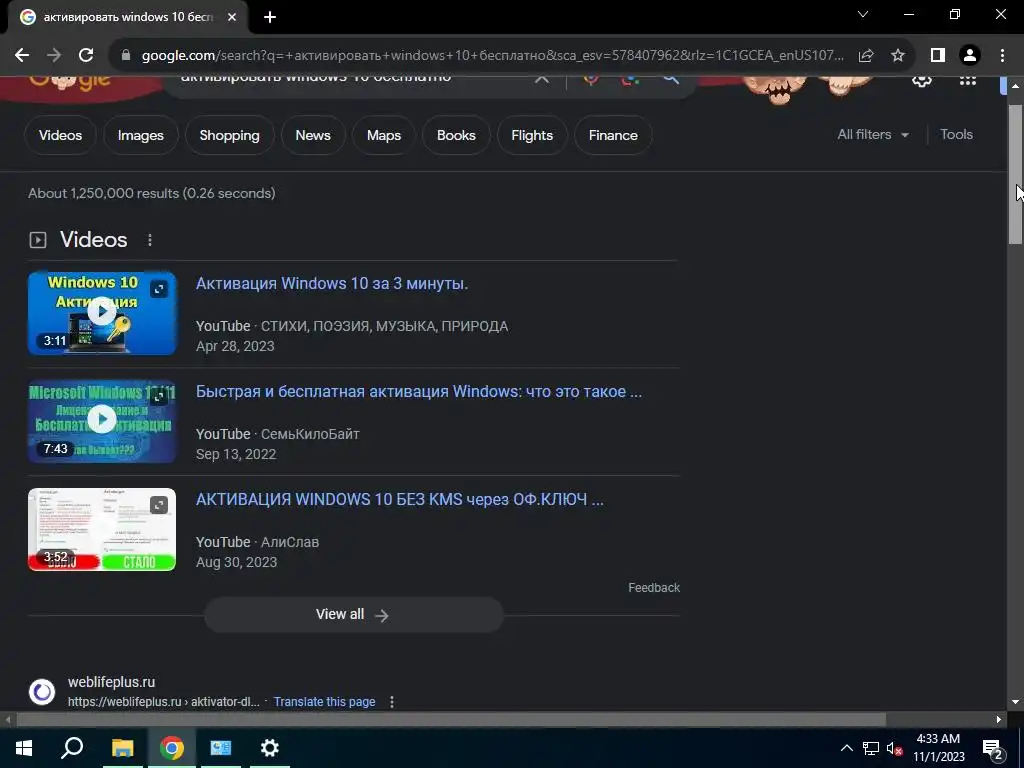Open muted volume tray icon

894,748
